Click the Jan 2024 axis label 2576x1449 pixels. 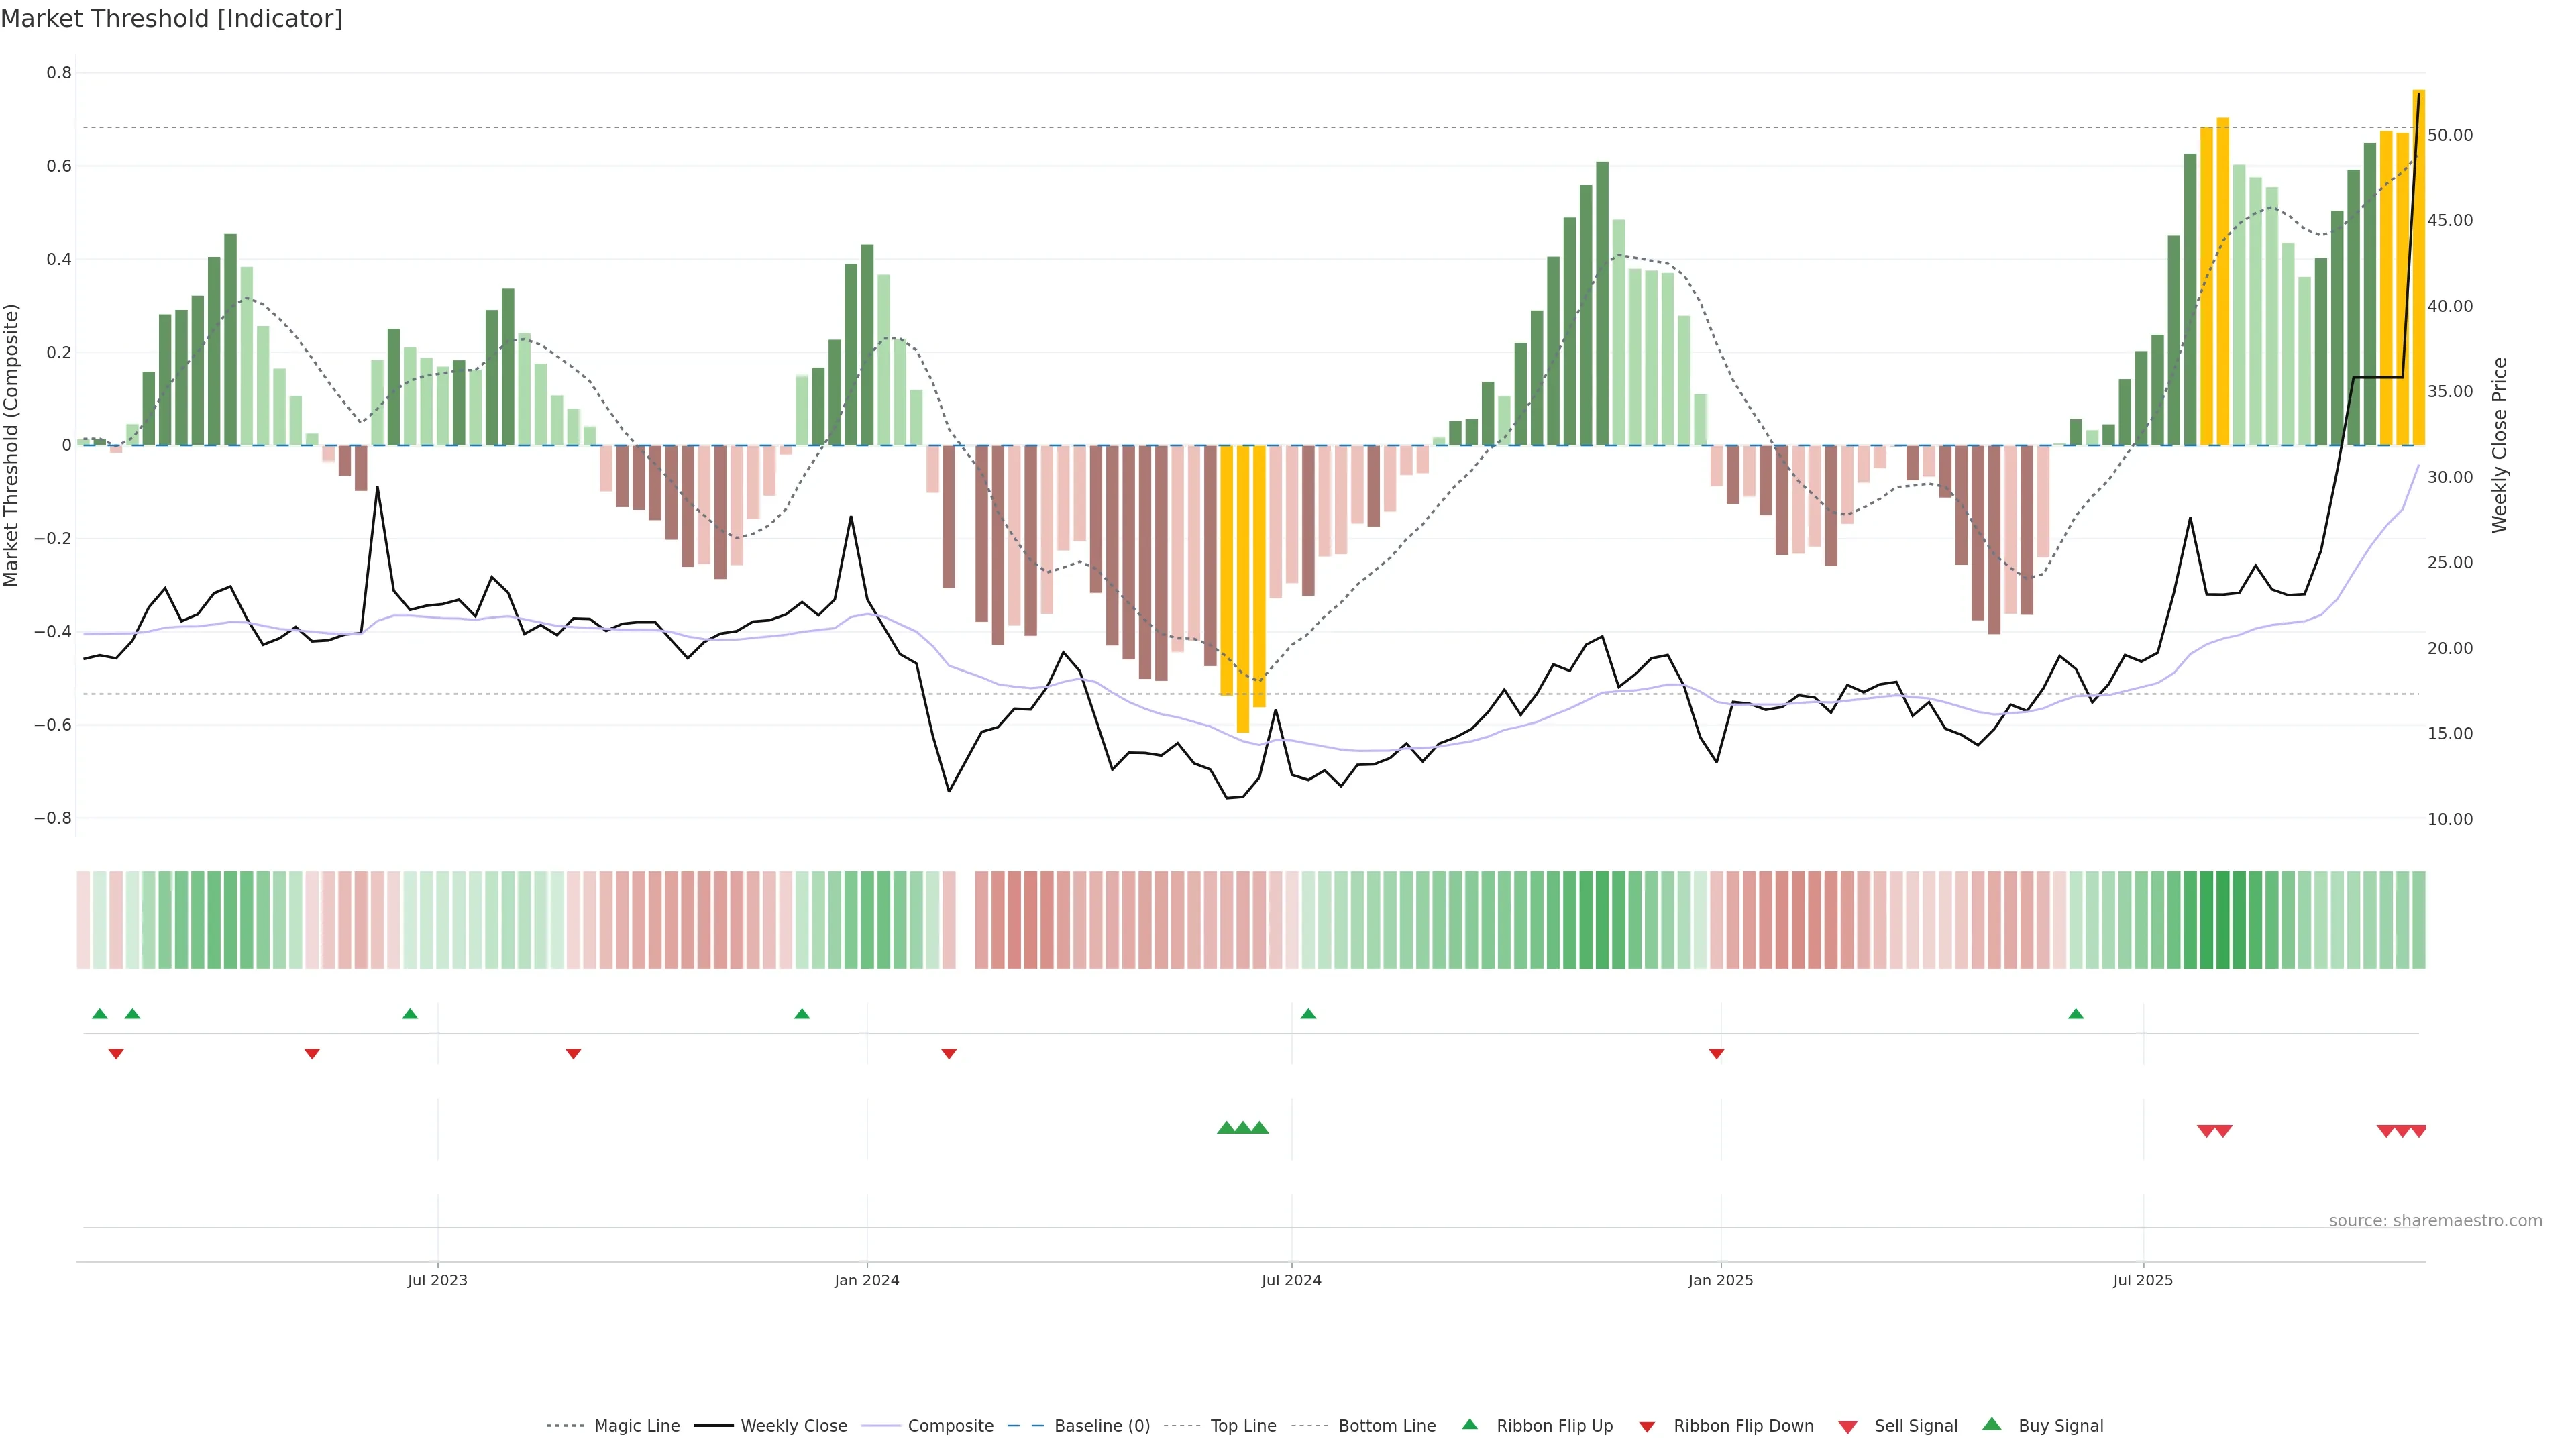[x=866, y=1280]
